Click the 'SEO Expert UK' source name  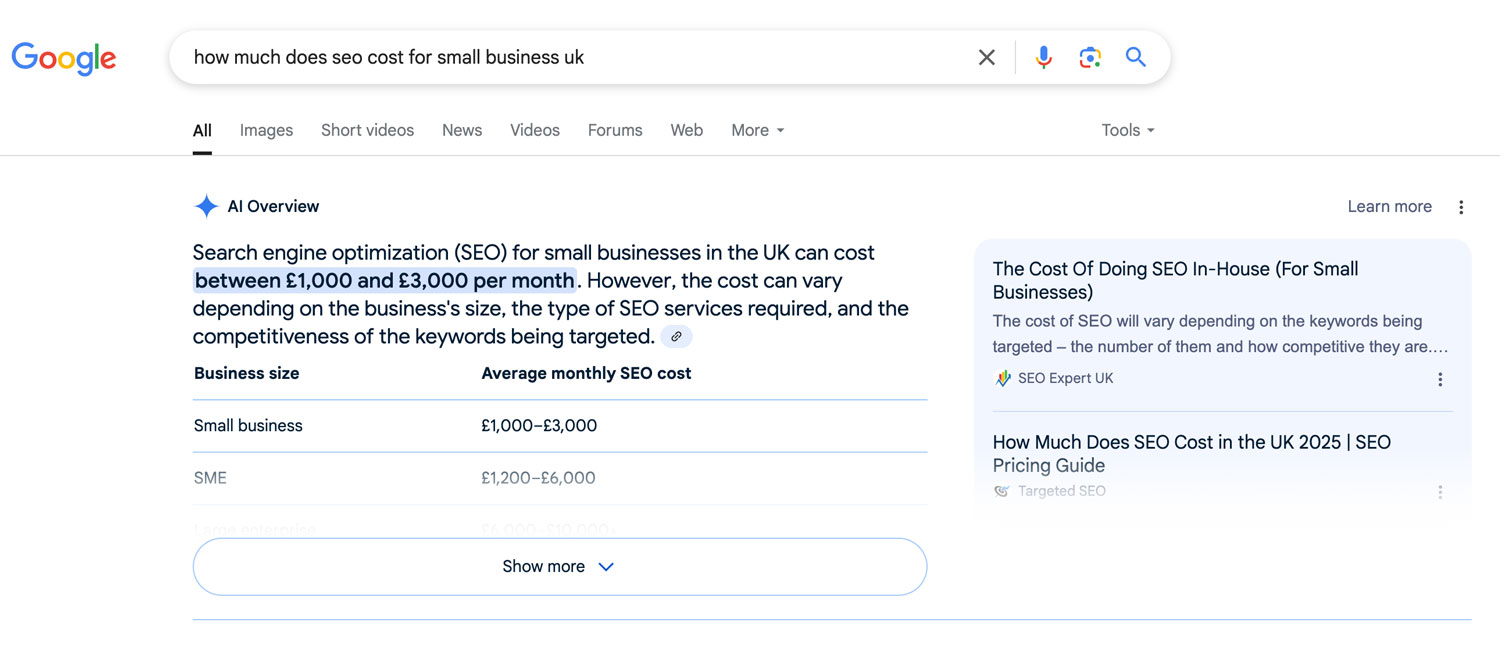1065,378
